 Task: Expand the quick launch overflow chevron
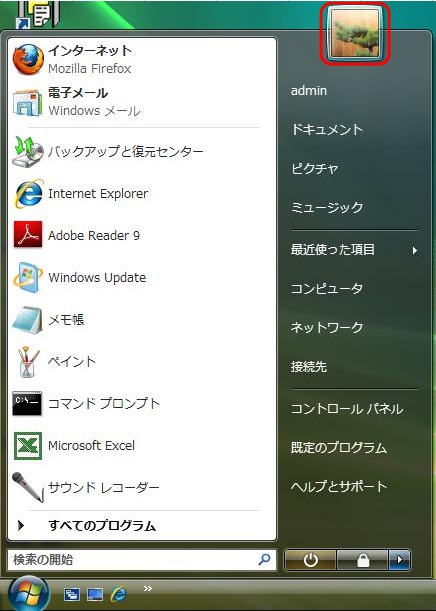coord(147,588)
